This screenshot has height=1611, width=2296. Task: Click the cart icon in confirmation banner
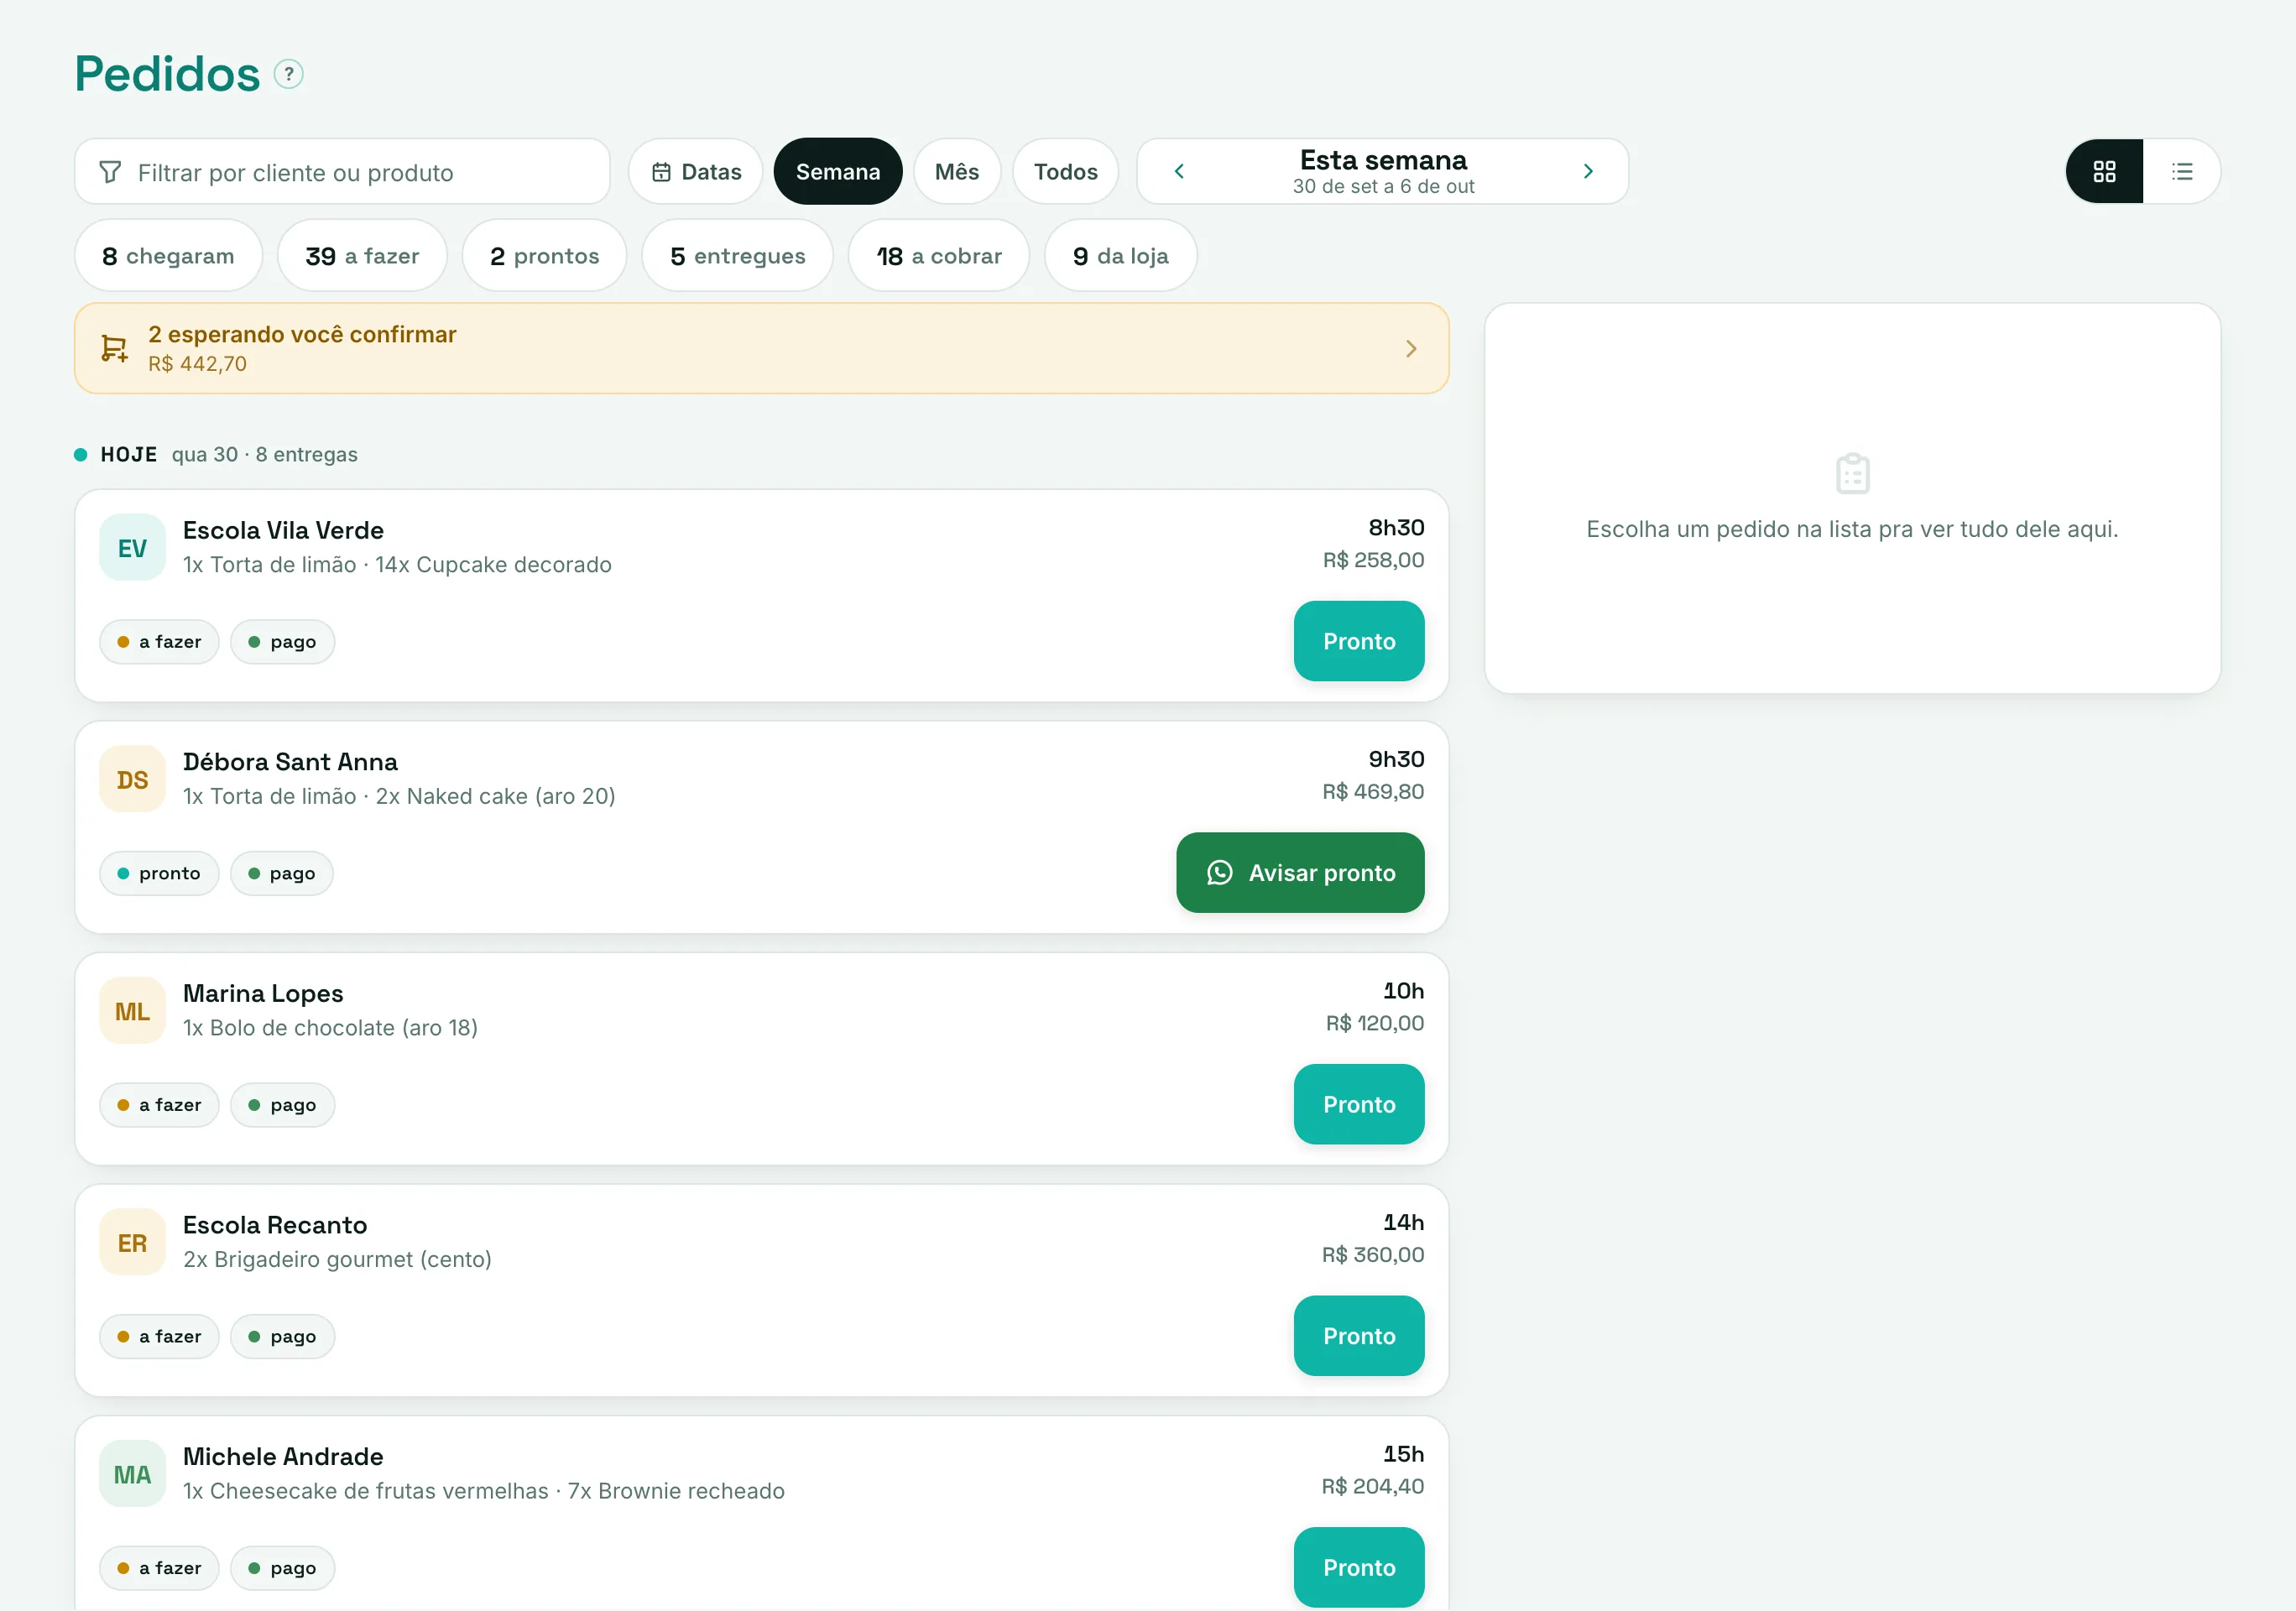pyautogui.click(x=114, y=348)
